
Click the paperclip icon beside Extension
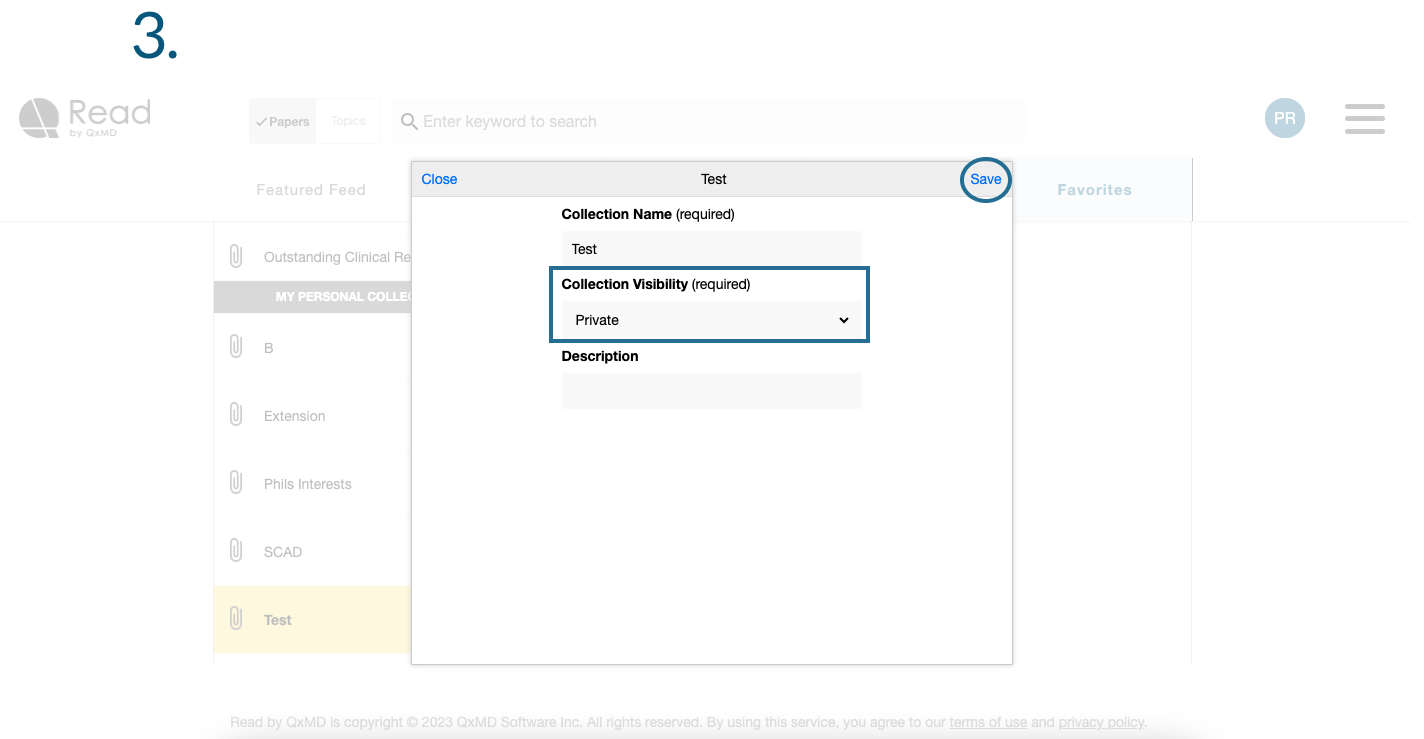(236, 415)
